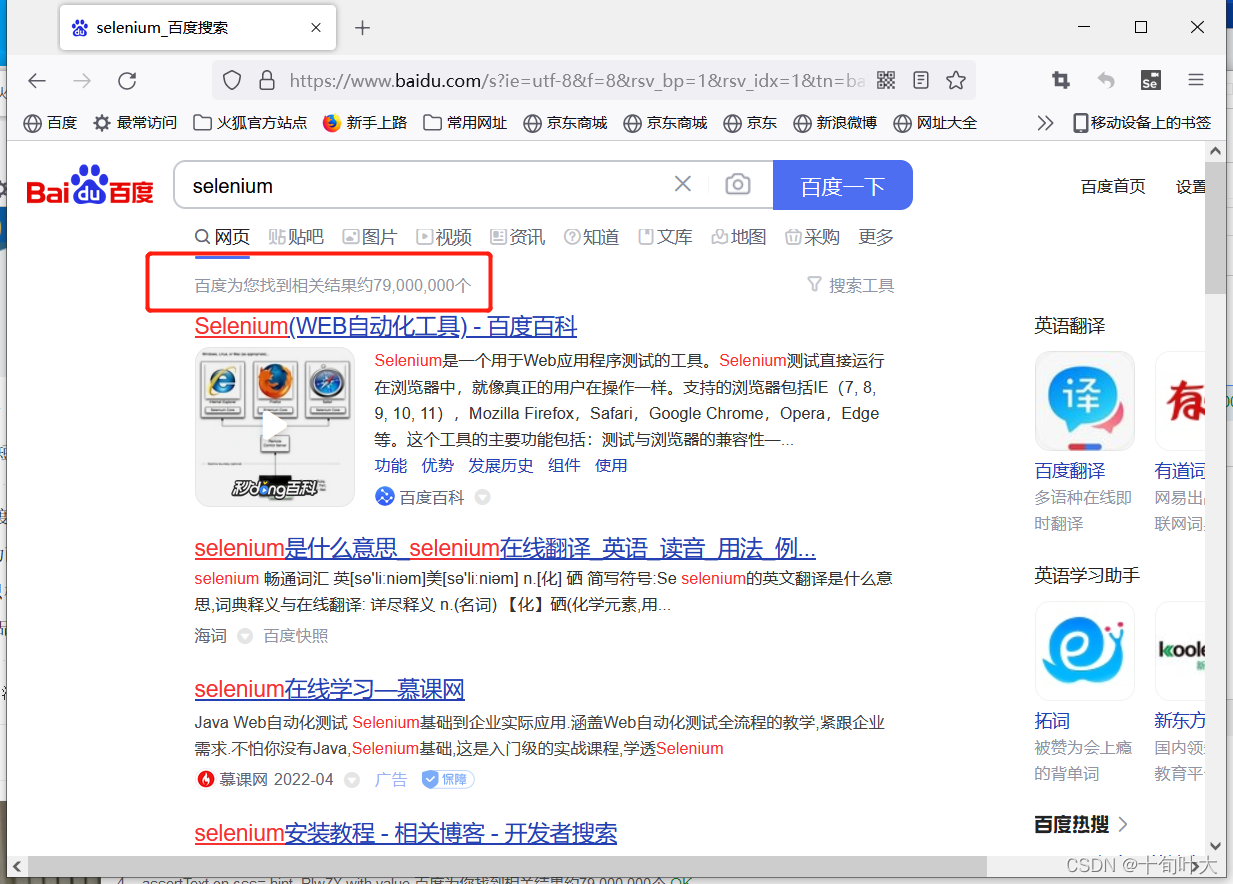Click the 广告 label on 慕课网 result
The image size is (1233, 884).
391,779
